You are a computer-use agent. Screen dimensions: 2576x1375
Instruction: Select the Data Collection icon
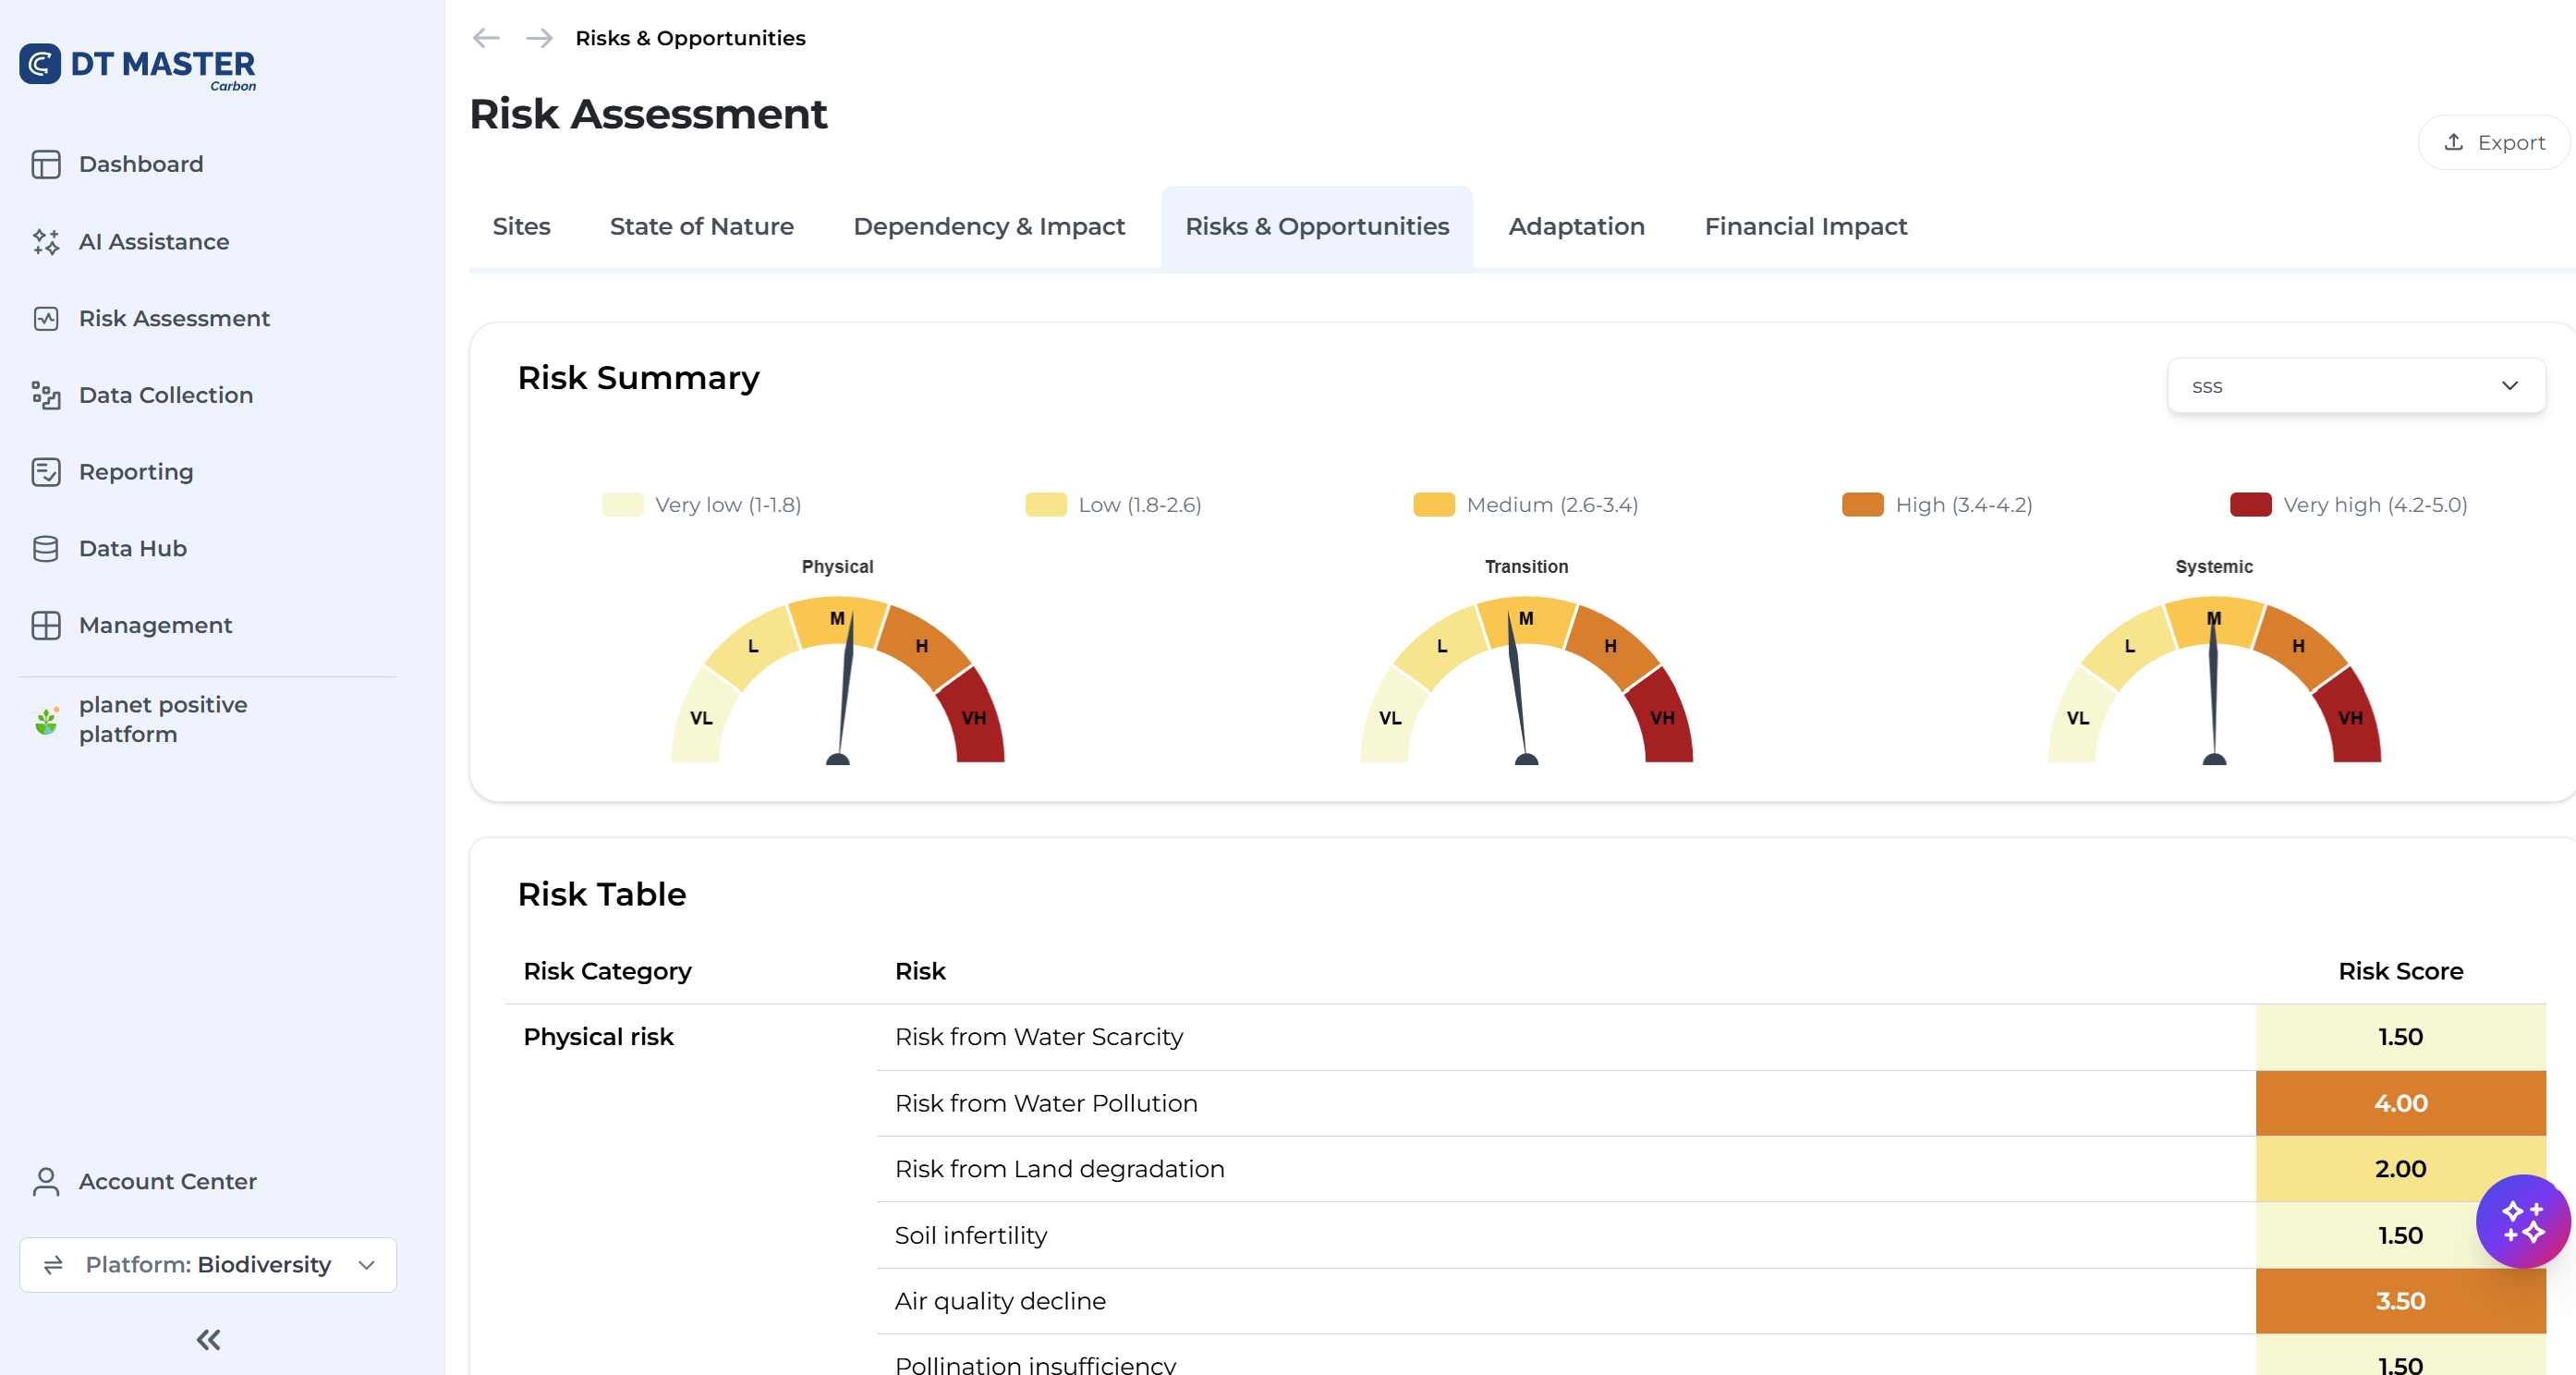46,395
